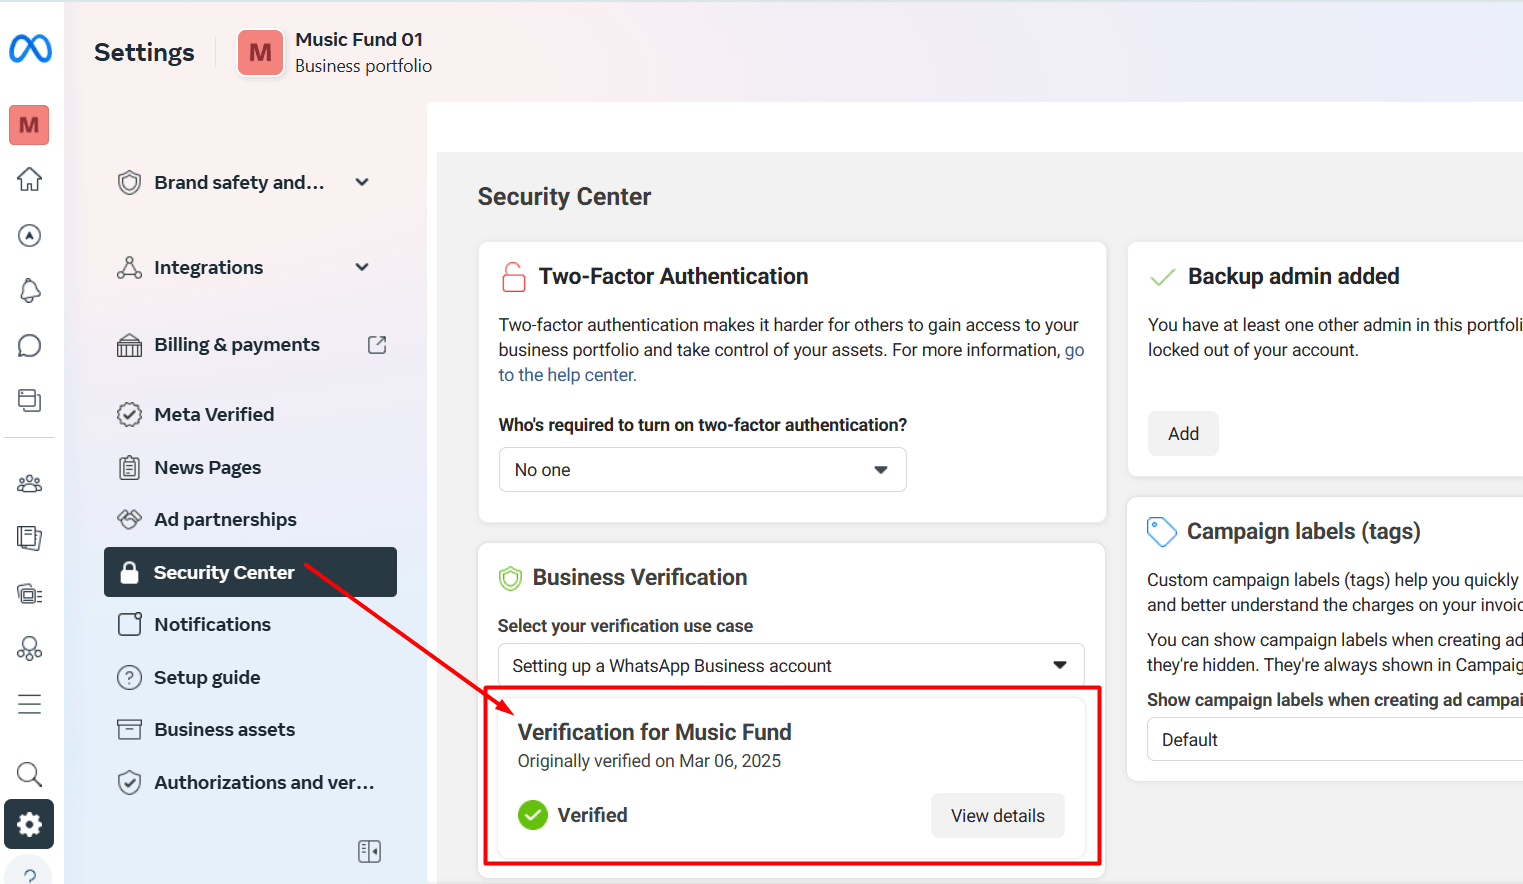Screen dimensions: 1523x884
Task: Click the Settings gear icon in left rail
Action: click(x=29, y=824)
